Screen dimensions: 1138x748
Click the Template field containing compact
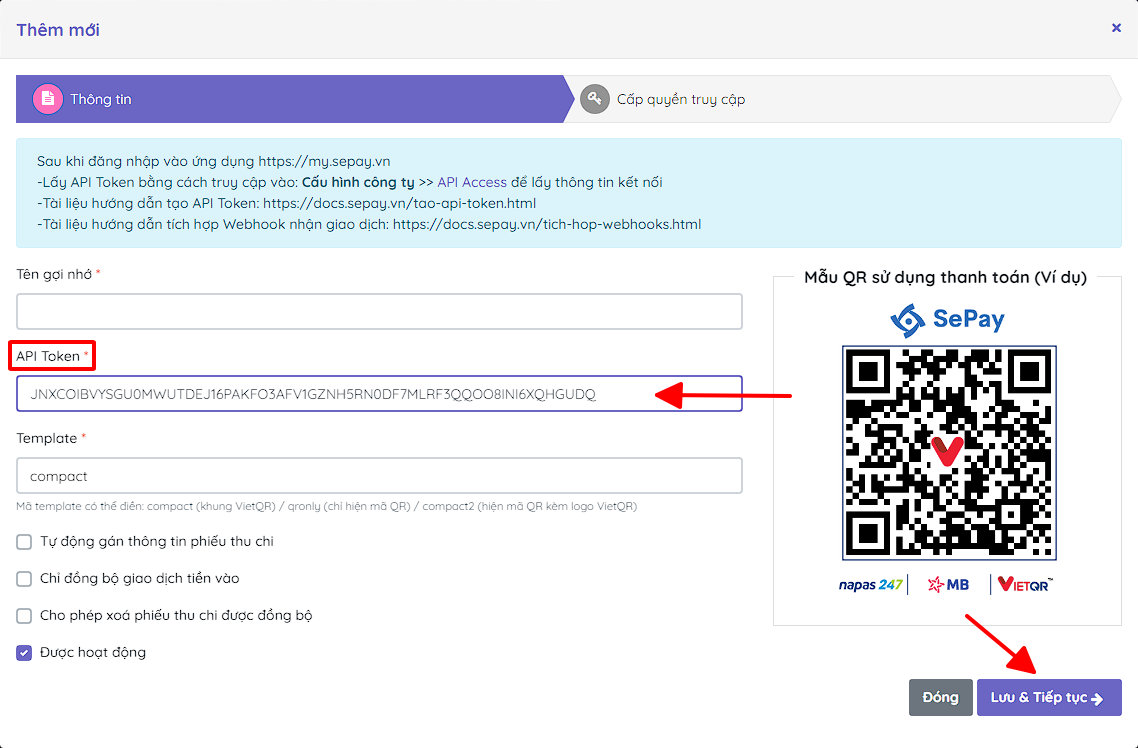(x=379, y=476)
